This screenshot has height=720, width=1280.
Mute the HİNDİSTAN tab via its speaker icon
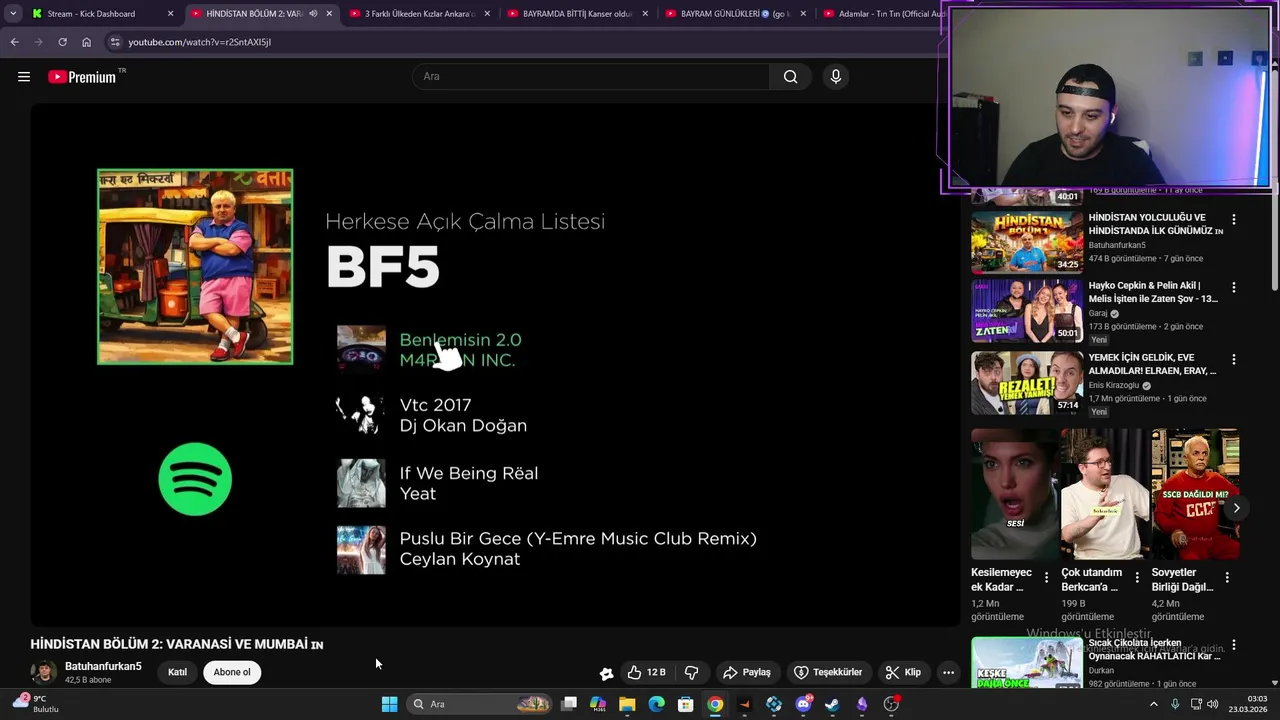pyautogui.click(x=313, y=14)
